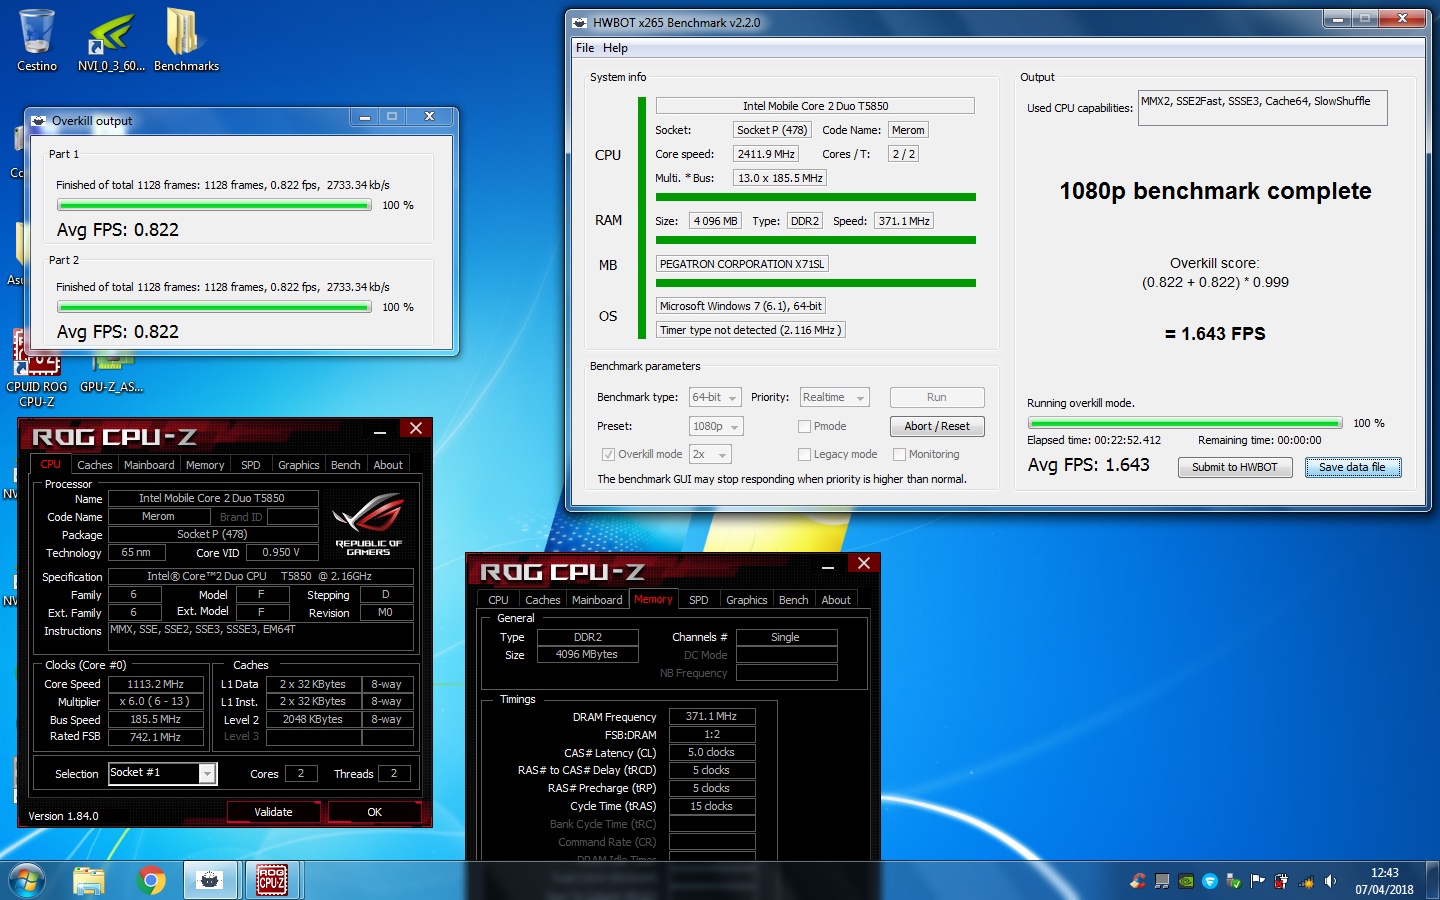The height and width of the screenshot is (900, 1440).
Task: Open the File menu in HWBOT
Action: (x=585, y=48)
